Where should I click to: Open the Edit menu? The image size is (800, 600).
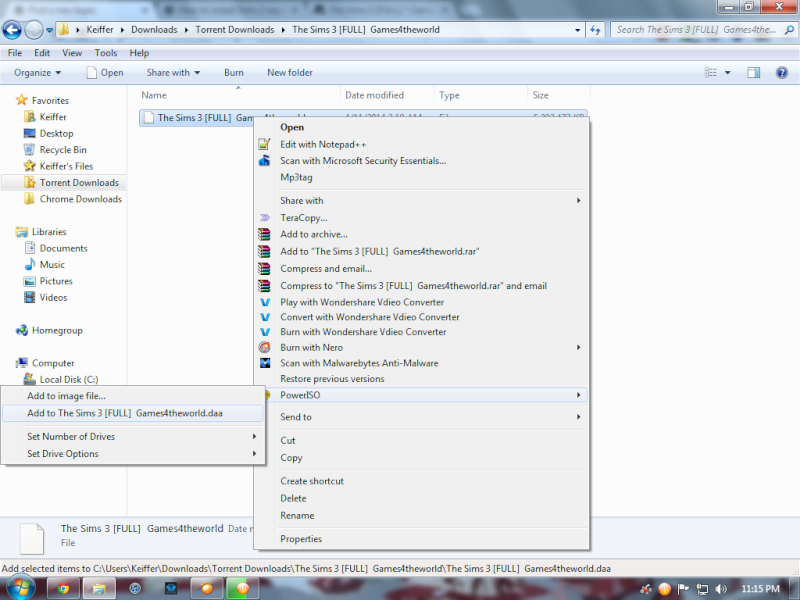tap(42, 53)
